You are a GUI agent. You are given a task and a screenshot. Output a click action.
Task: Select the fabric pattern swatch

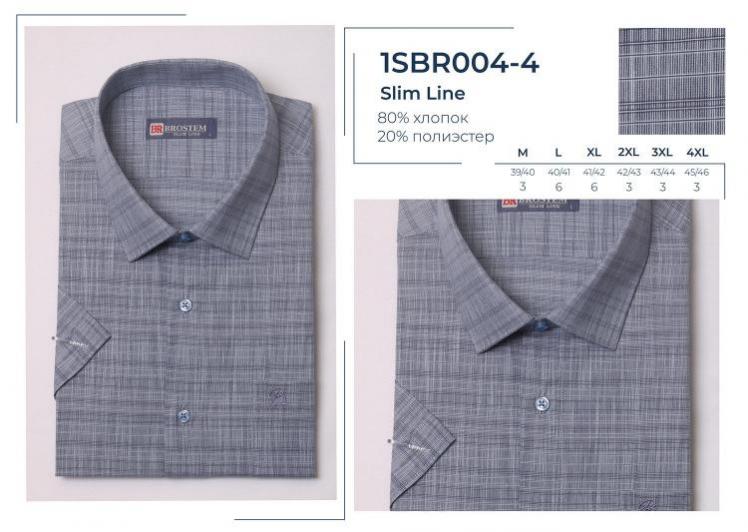coord(672,81)
